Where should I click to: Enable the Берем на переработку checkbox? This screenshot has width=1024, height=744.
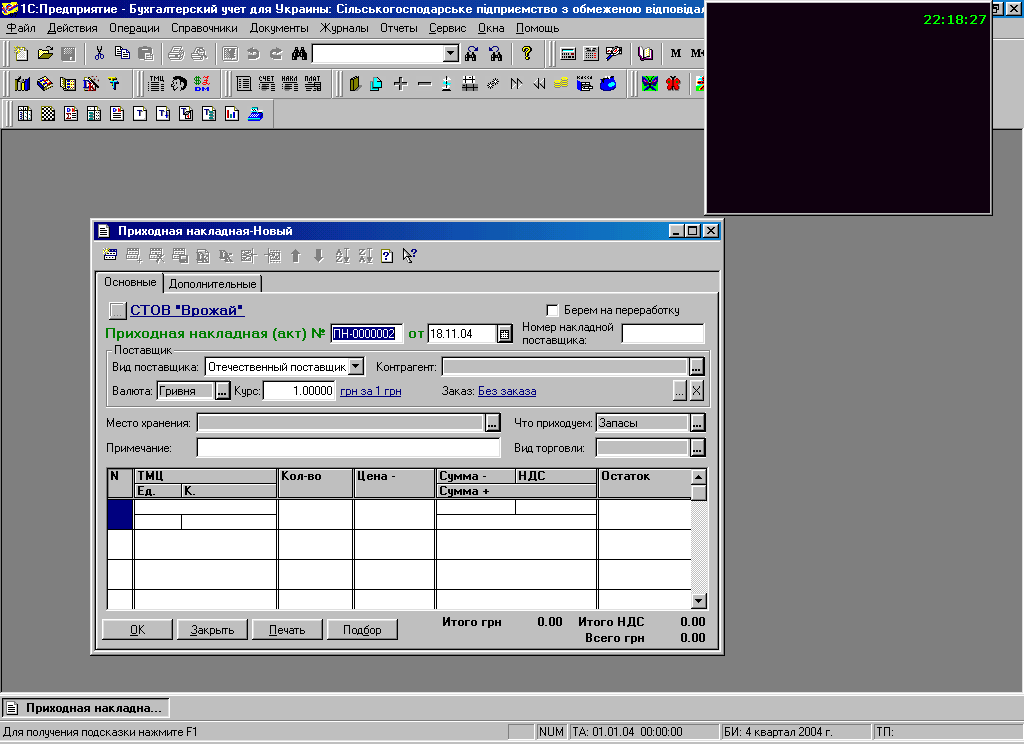[552, 310]
